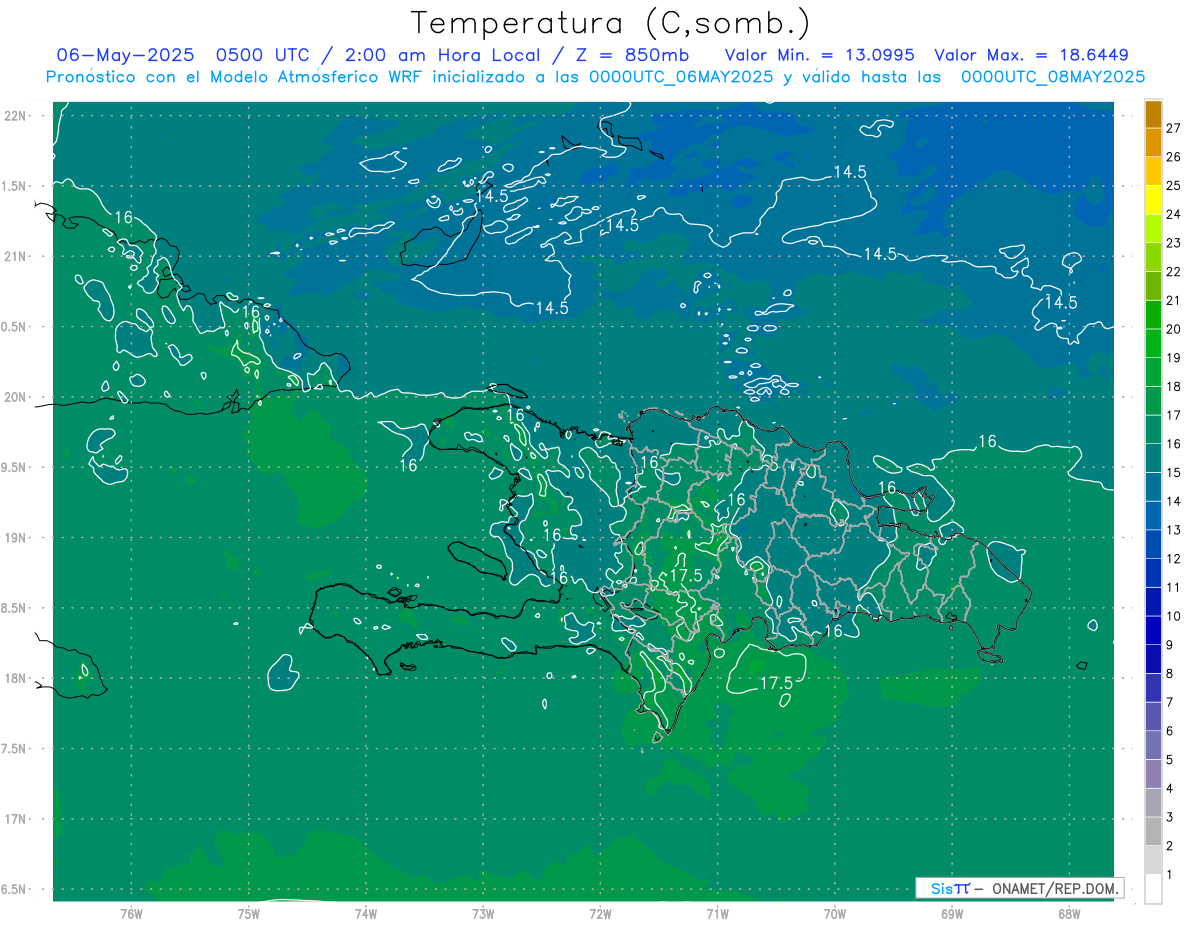Click legend scale value '8'

point(1170,673)
